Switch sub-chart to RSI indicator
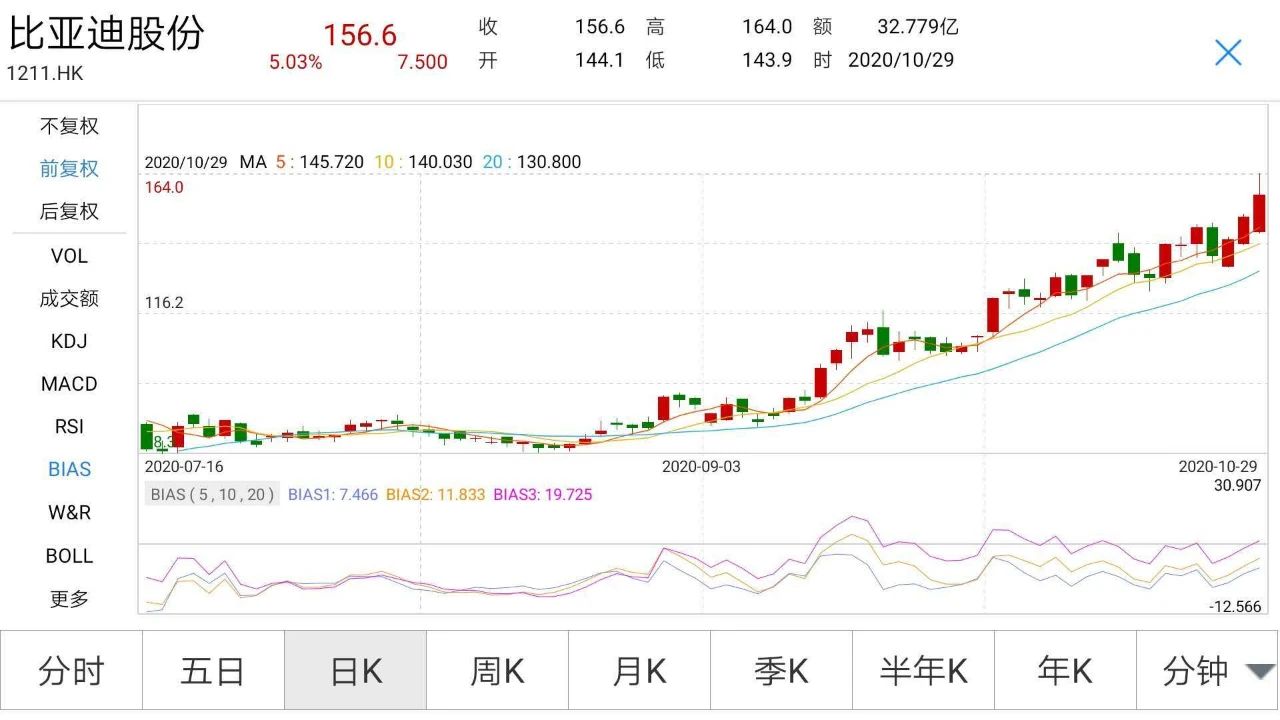 tap(69, 427)
